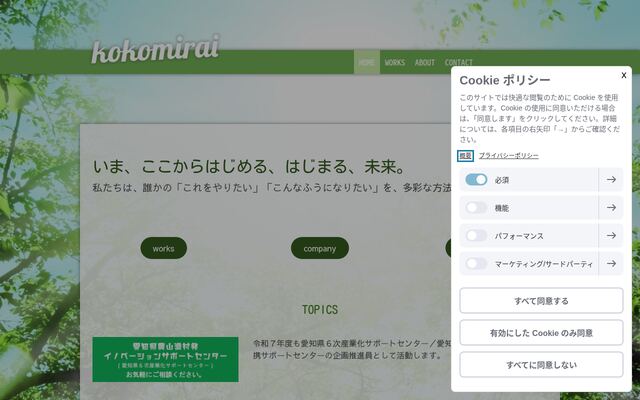Image resolution: width=640 pixels, height=400 pixels.
Task: Expand details arrow for パフォーマンス
Action: click(x=611, y=236)
